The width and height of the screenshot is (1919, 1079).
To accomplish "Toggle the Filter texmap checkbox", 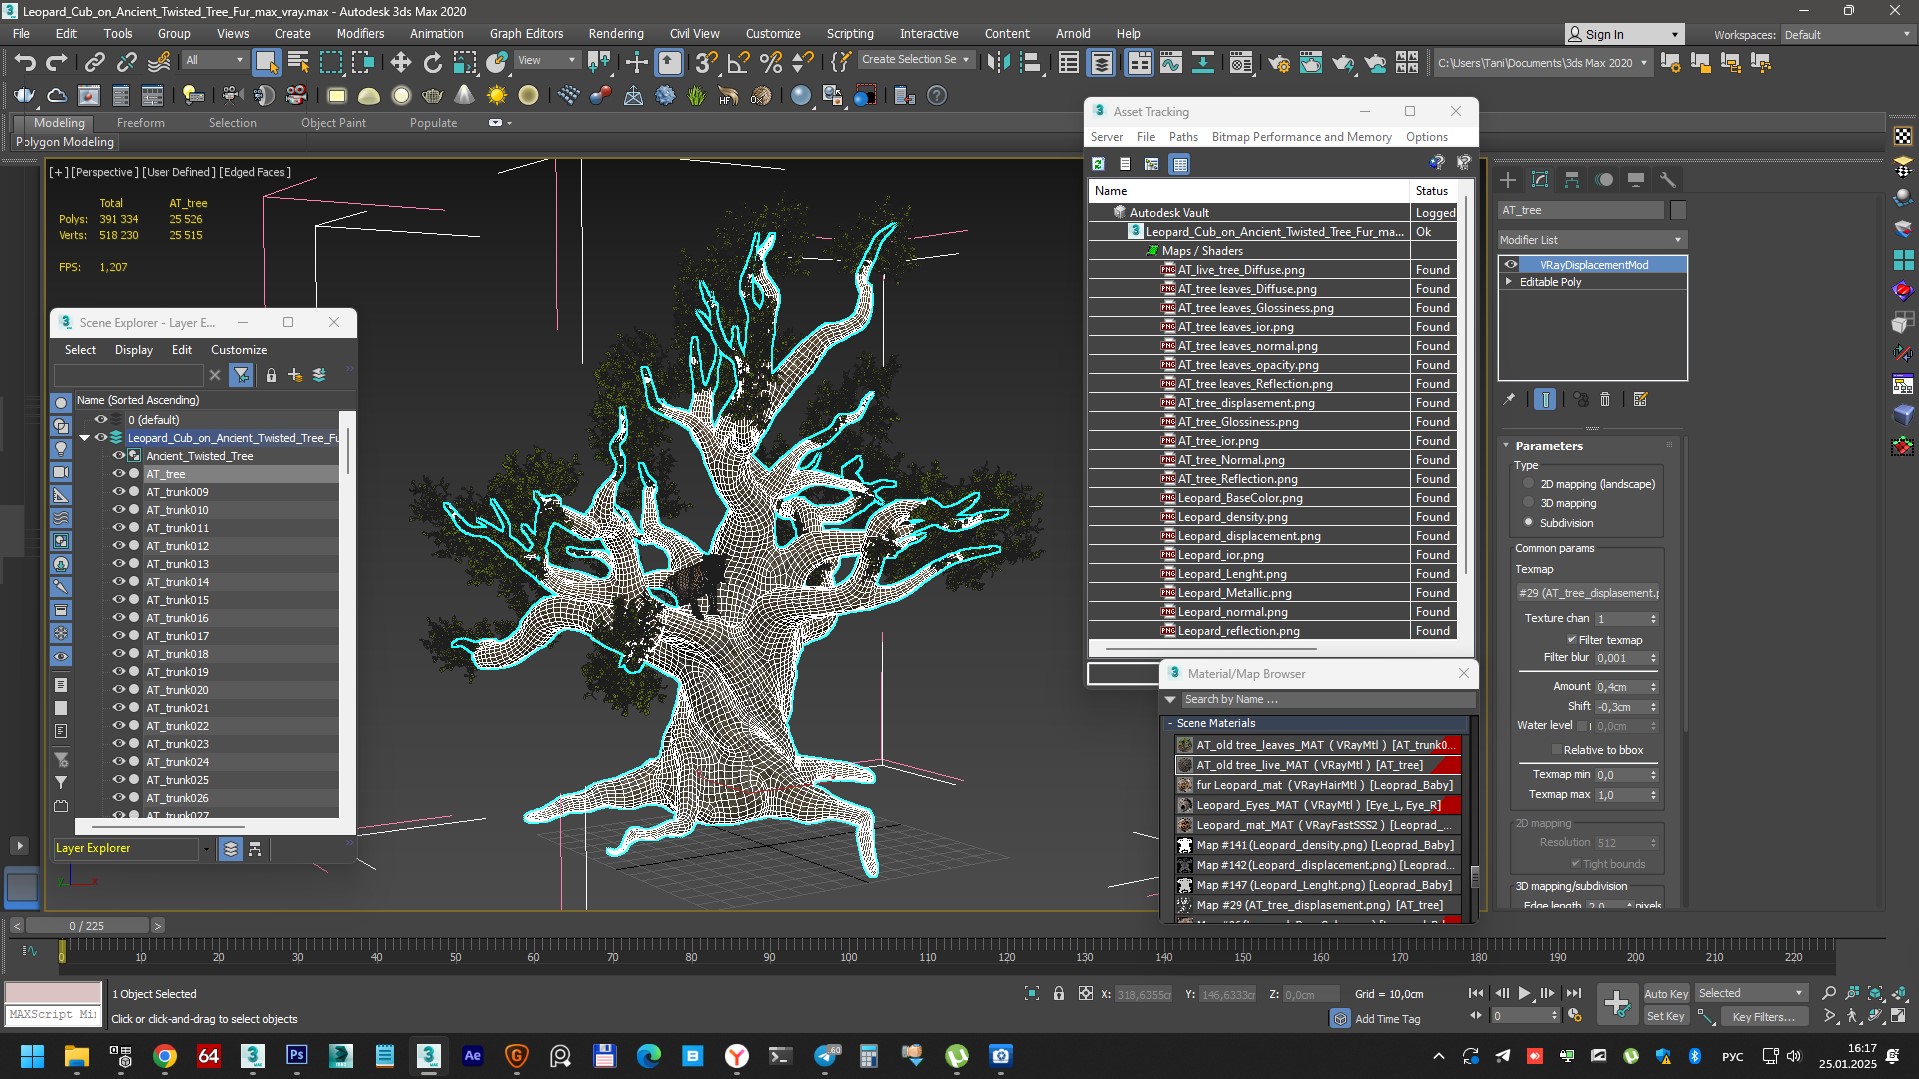I will tap(1571, 640).
